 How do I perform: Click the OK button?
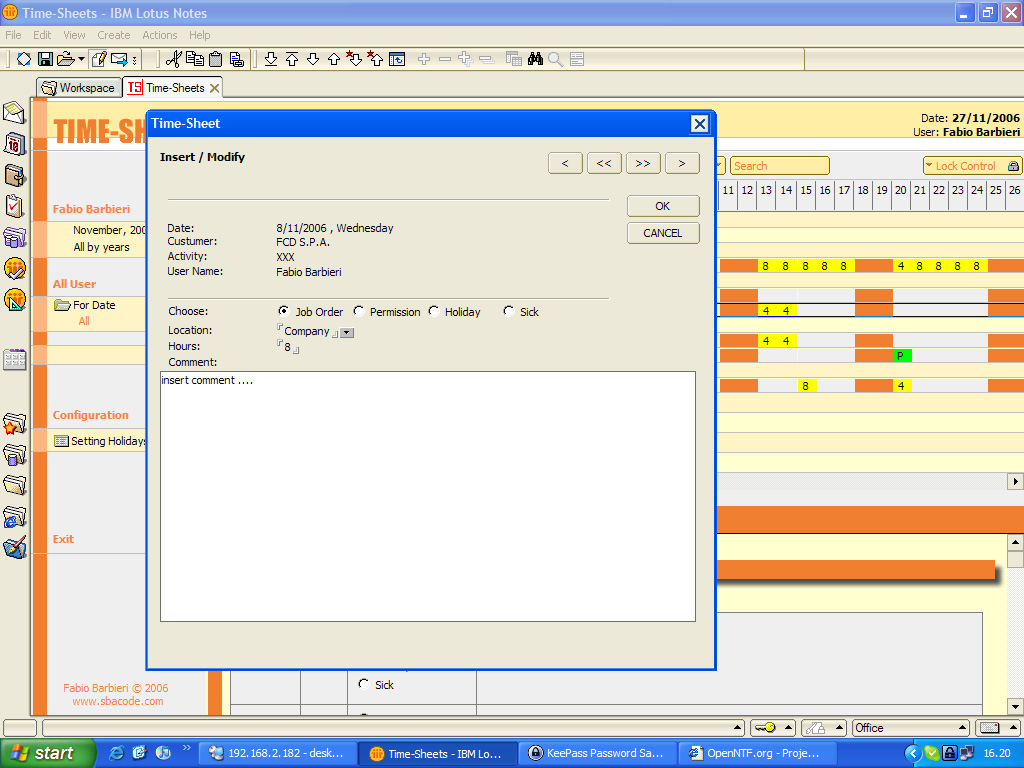coord(663,206)
